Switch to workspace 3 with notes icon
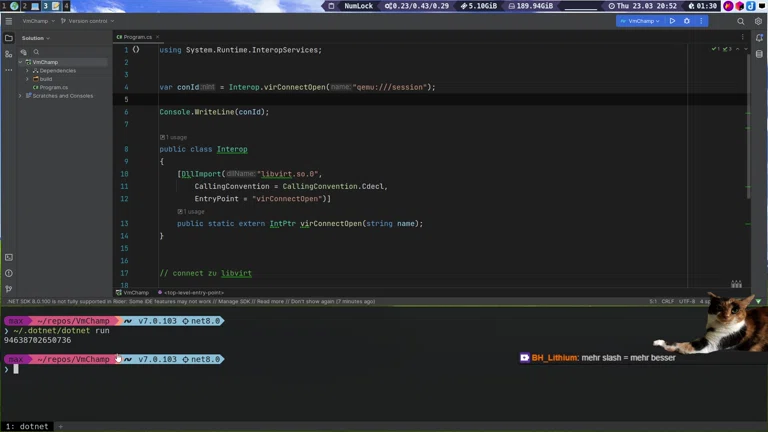The image size is (768, 432). [50, 6]
